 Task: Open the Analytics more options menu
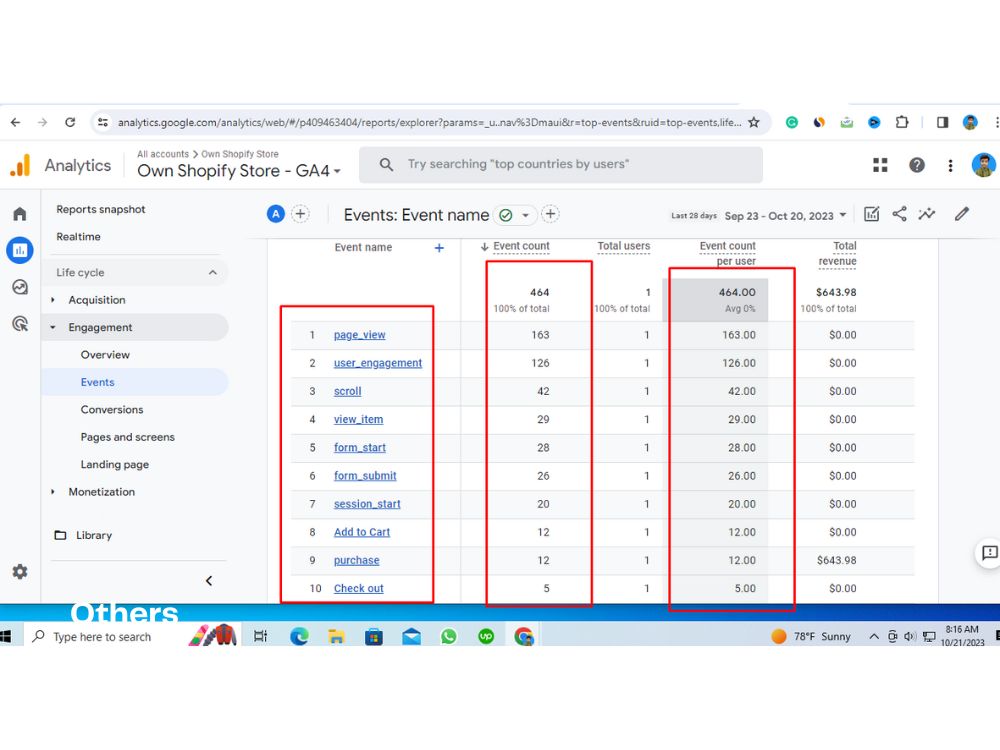(x=950, y=165)
